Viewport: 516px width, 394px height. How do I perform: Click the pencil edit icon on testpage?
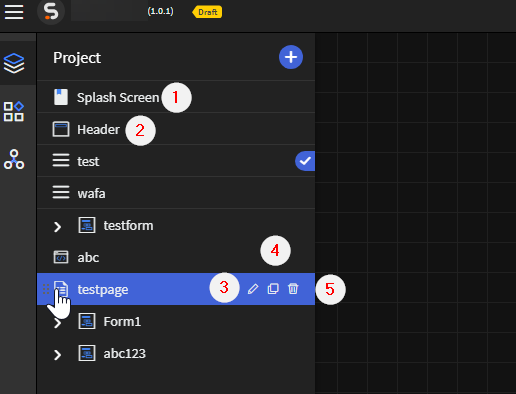253,289
